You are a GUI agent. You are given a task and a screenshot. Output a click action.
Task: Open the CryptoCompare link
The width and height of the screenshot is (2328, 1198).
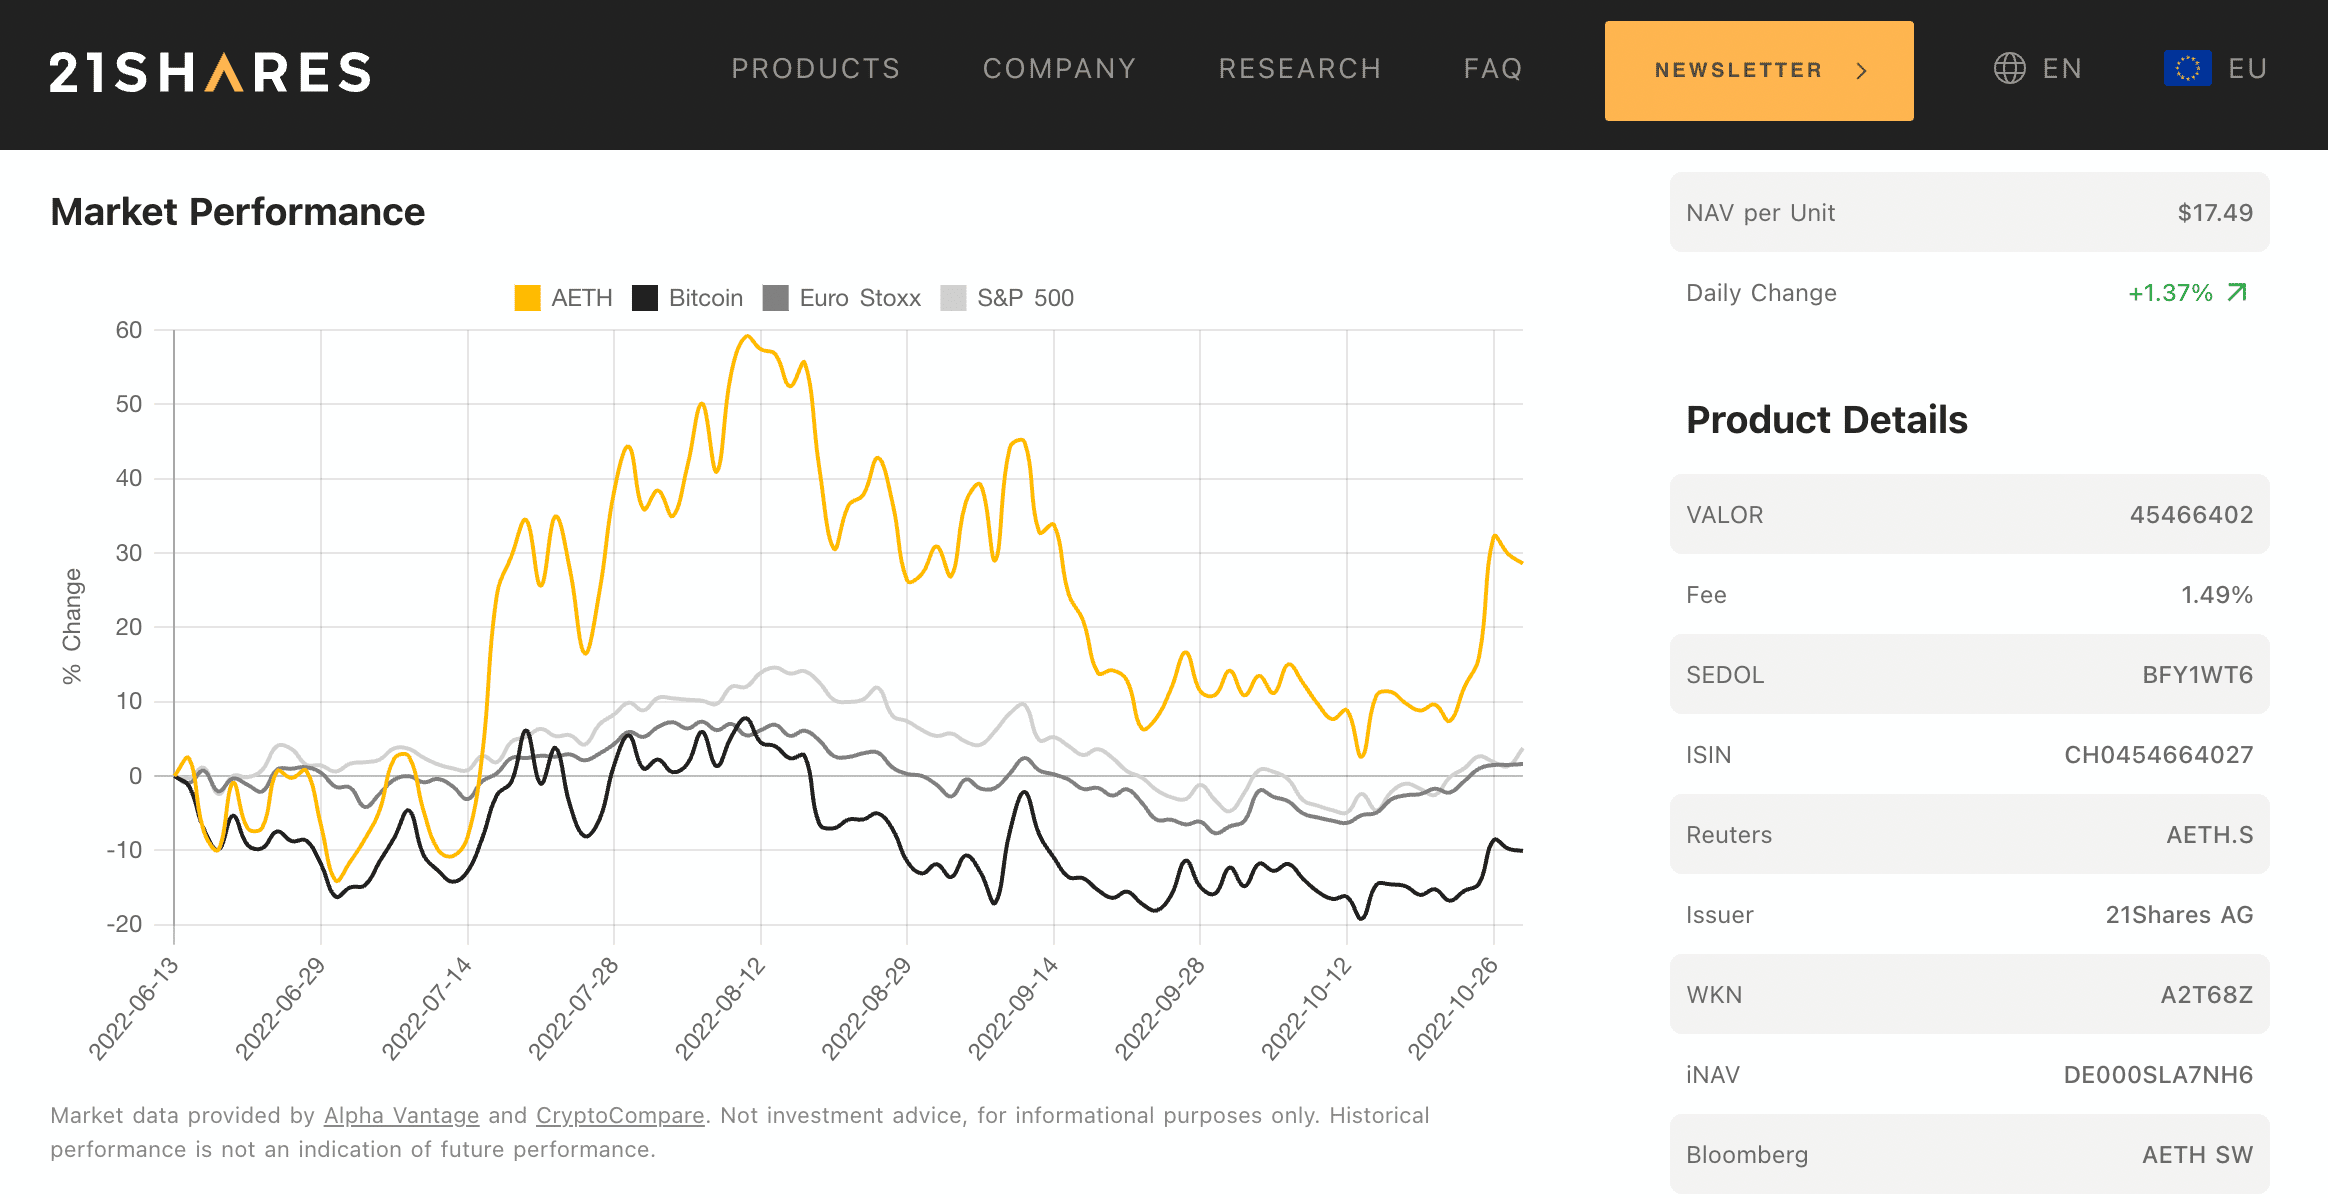click(x=620, y=1116)
